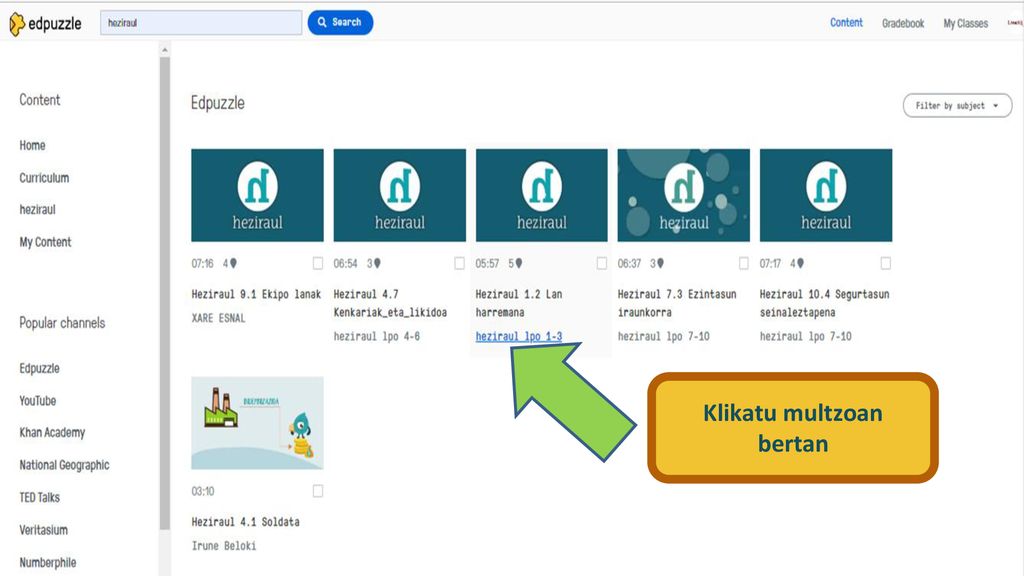
Task: Click the question marker icon under Heziraul 4.7
Action: [377, 263]
